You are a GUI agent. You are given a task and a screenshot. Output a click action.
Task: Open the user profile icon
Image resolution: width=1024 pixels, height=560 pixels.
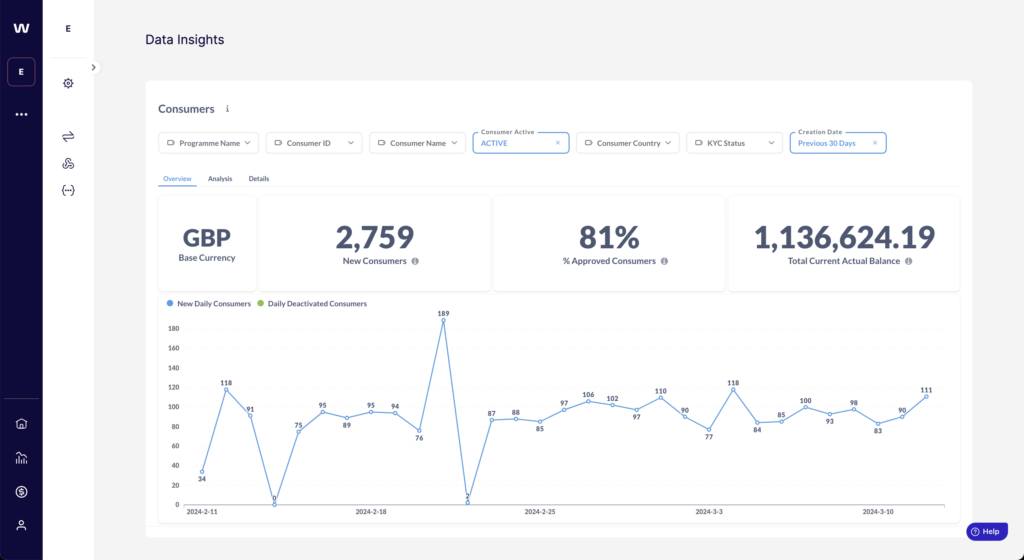tap(21, 525)
